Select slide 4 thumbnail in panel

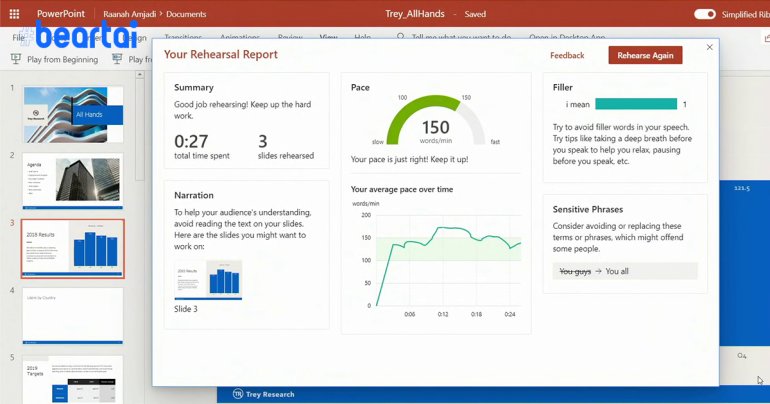coord(72,314)
